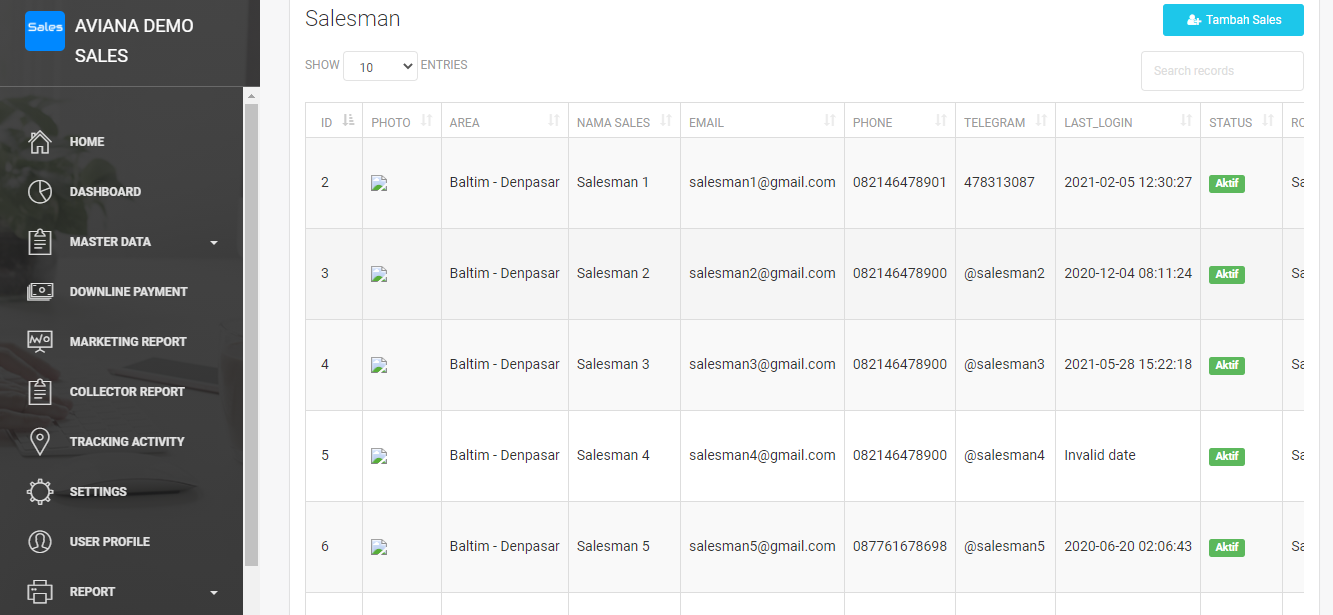Image resolution: width=1333 pixels, height=615 pixels.
Task: Click the Tracking Activity map pin icon
Action: point(40,442)
